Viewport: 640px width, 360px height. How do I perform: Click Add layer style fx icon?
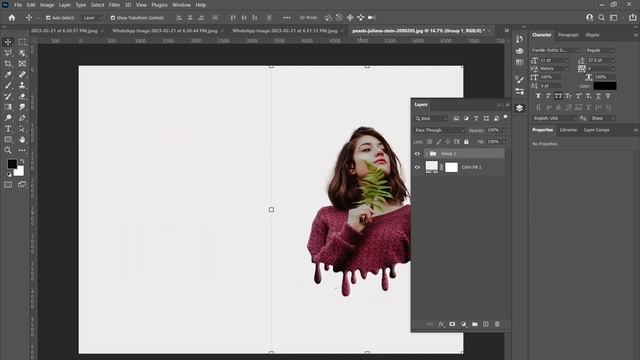point(441,324)
